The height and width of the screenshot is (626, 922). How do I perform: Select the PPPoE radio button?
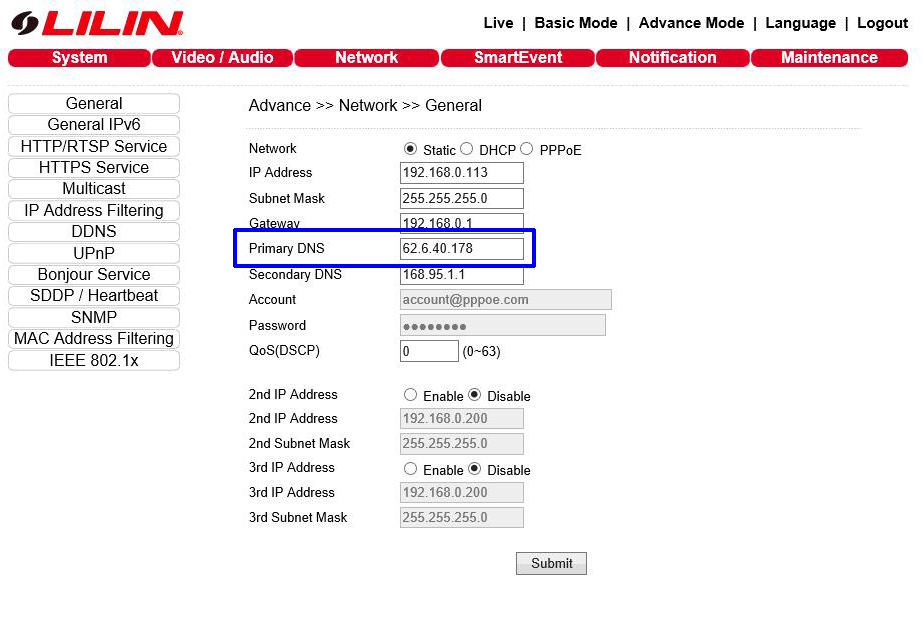click(x=527, y=149)
